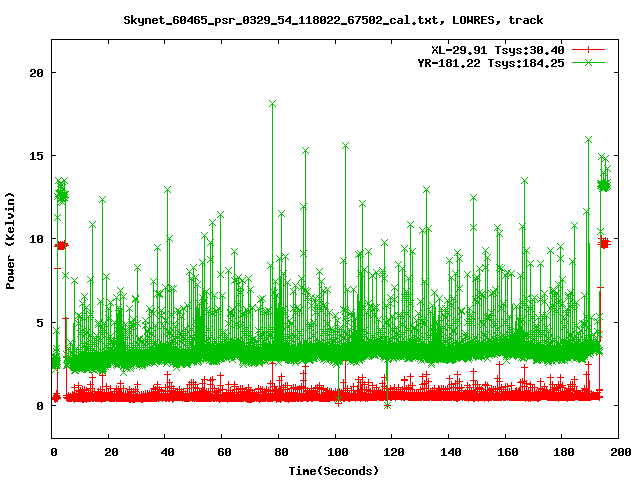Click the y-axis tick label 10
Image resolution: width=640 pixels, height=480 pixels.
click(x=36, y=239)
